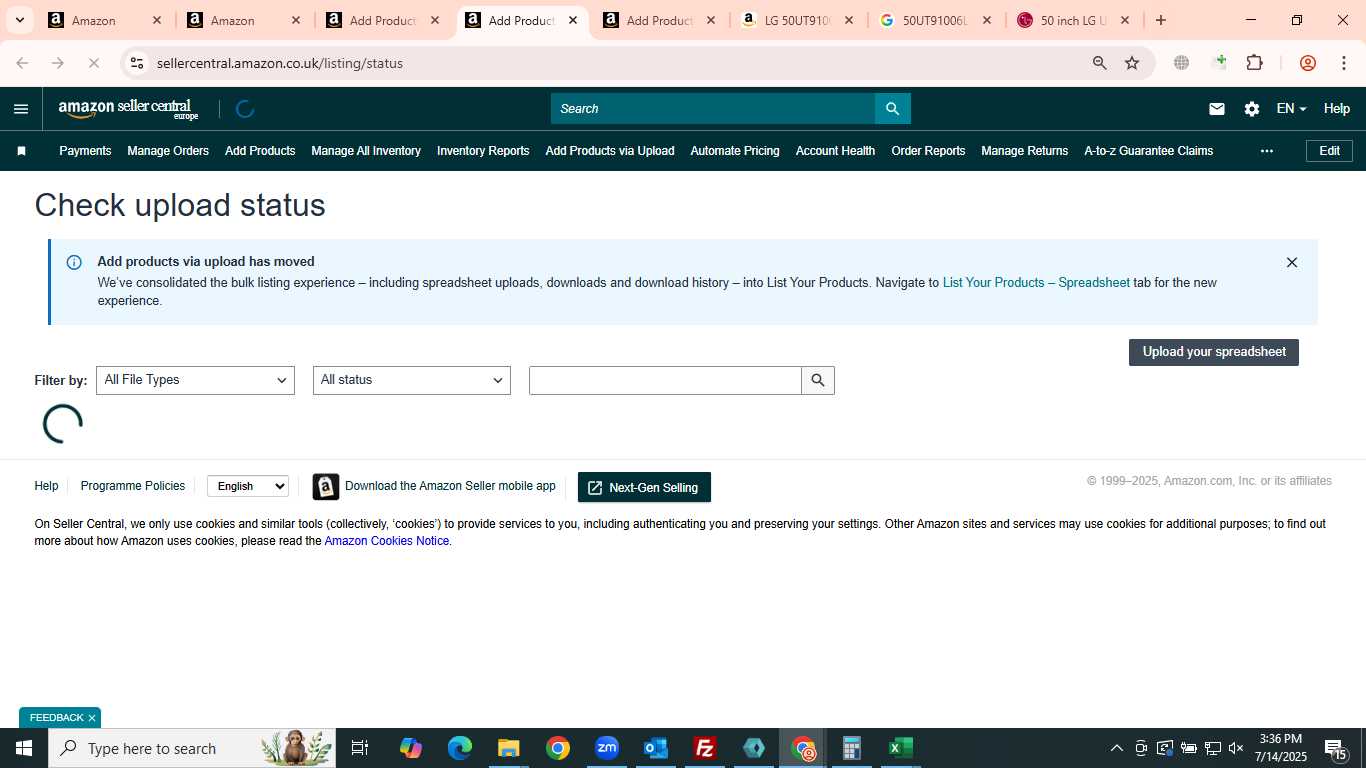The image size is (1366, 768).
Task: Open Order Reports
Action: coord(928,151)
